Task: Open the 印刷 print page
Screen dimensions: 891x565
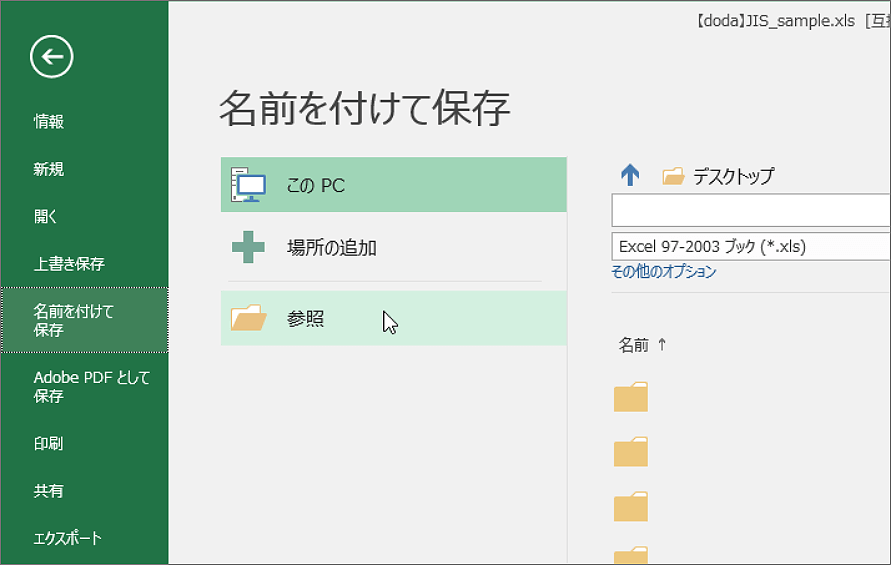Action: click(49, 443)
